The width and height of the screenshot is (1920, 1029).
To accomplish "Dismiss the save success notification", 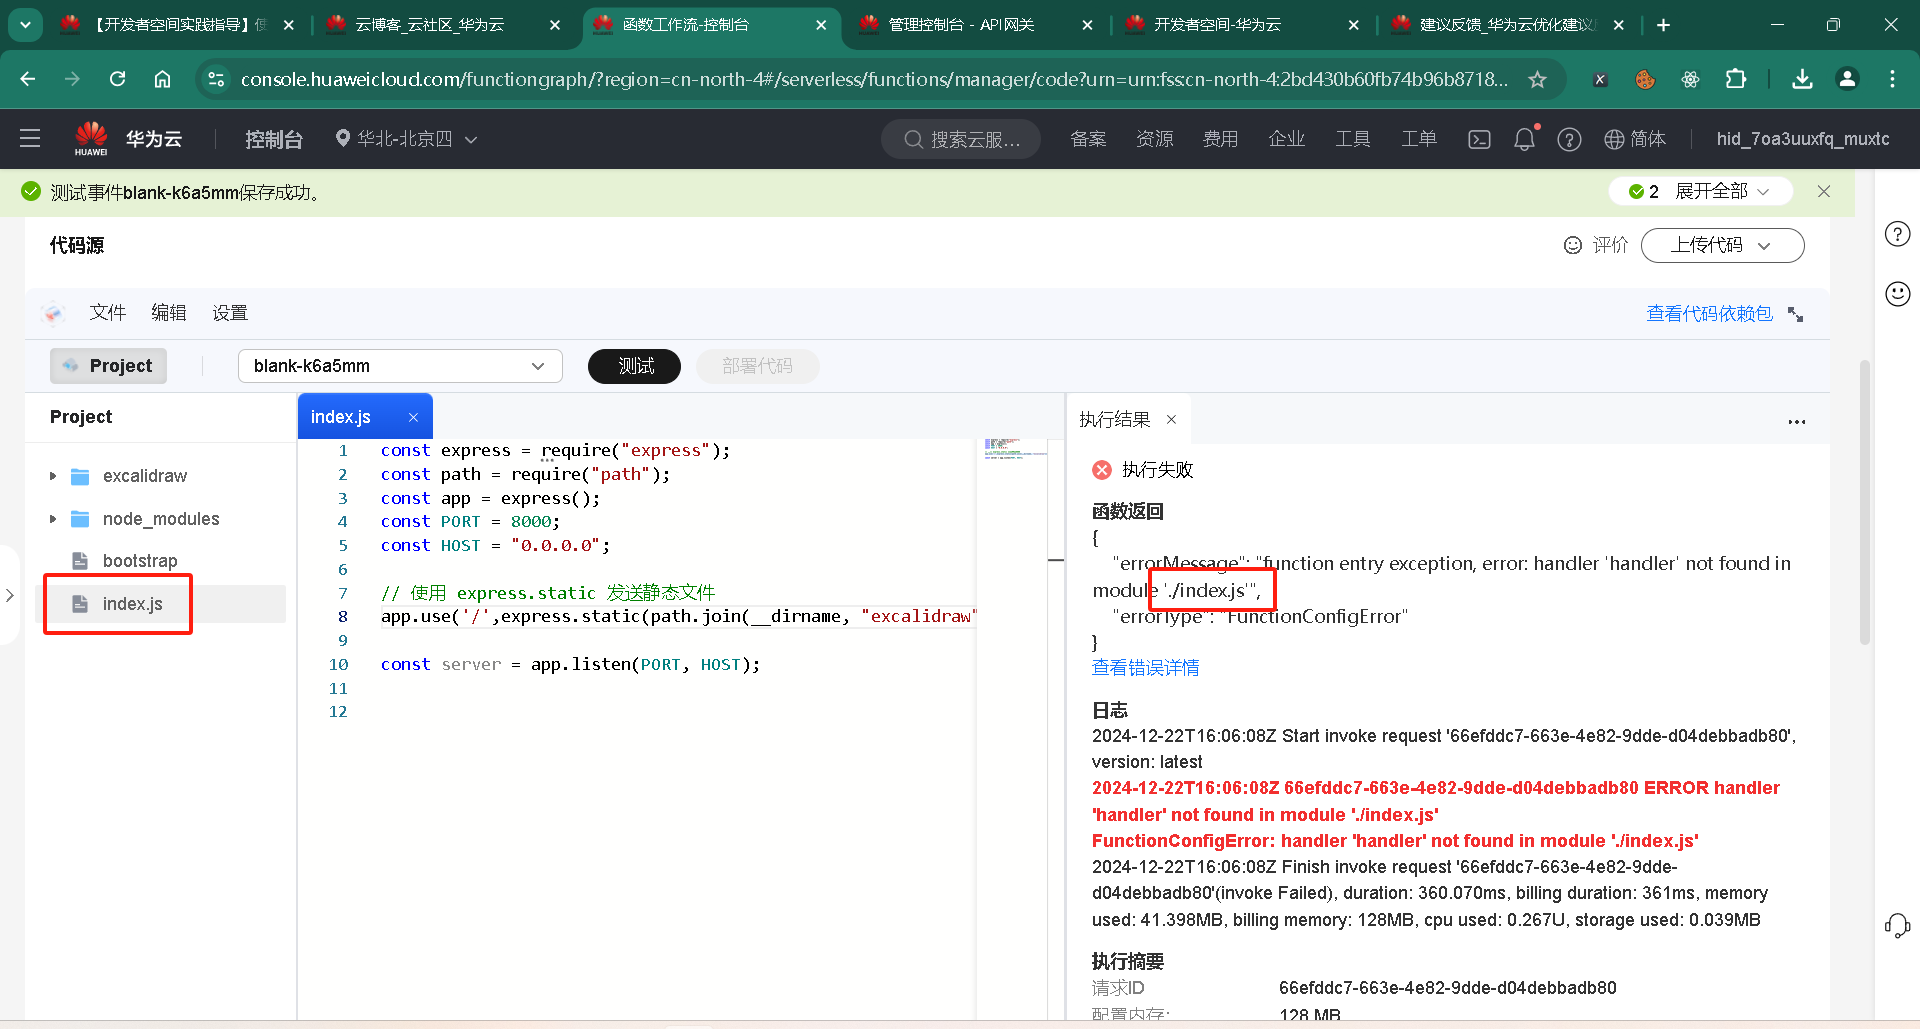I will 1824,191.
